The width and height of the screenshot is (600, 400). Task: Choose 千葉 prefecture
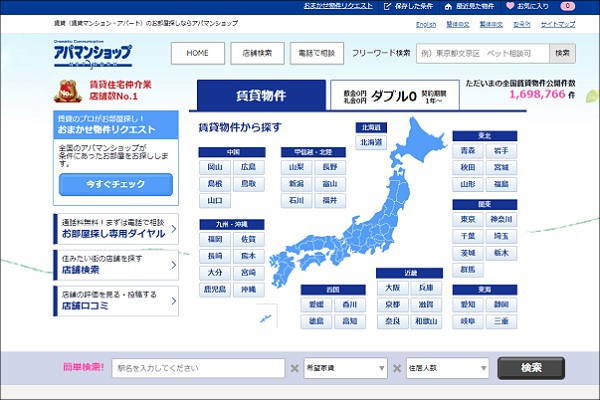click(x=468, y=236)
